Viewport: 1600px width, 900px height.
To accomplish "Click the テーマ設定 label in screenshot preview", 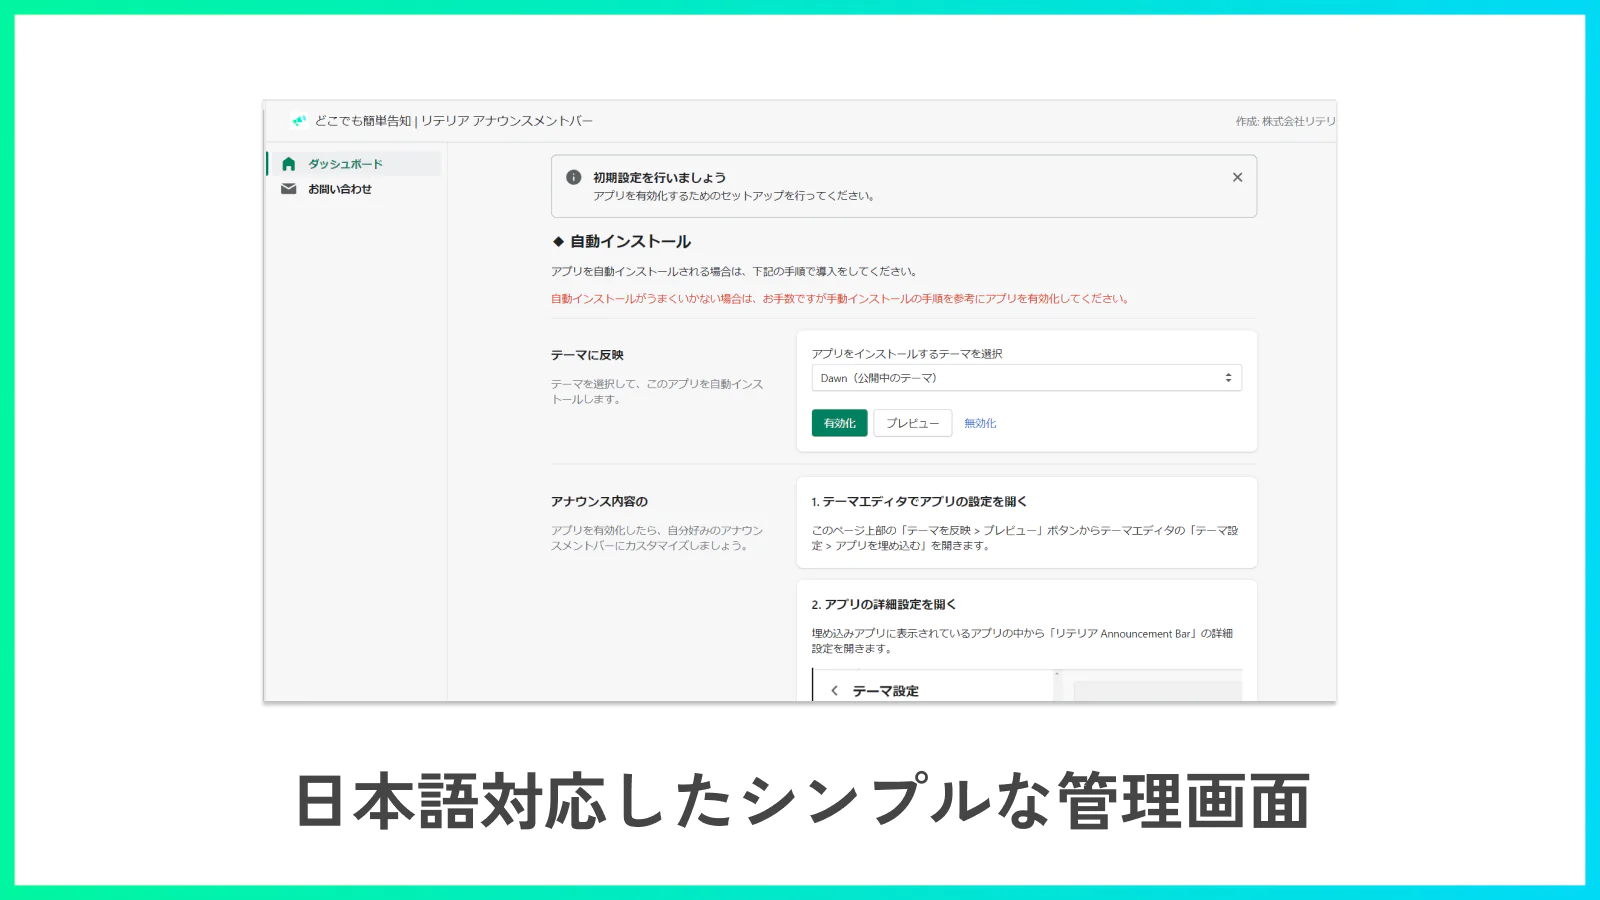I will pyautogui.click(x=886, y=691).
